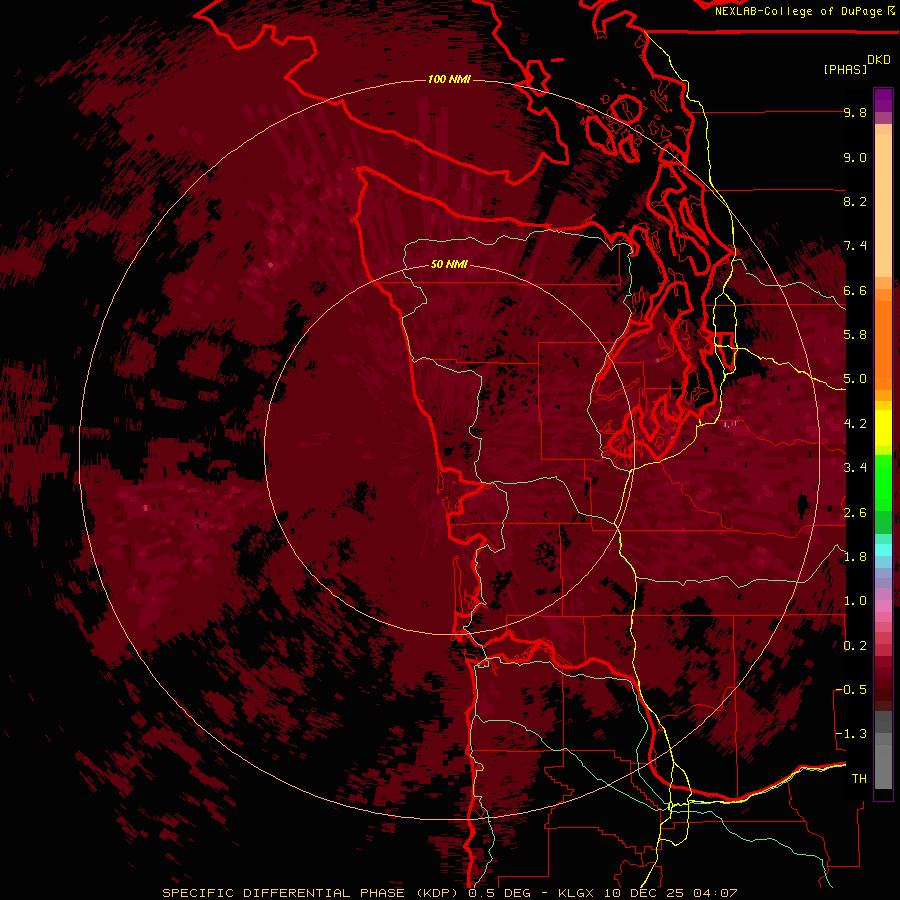Click the -1.3 scale value
900x900 pixels.
(x=851, y=734)
